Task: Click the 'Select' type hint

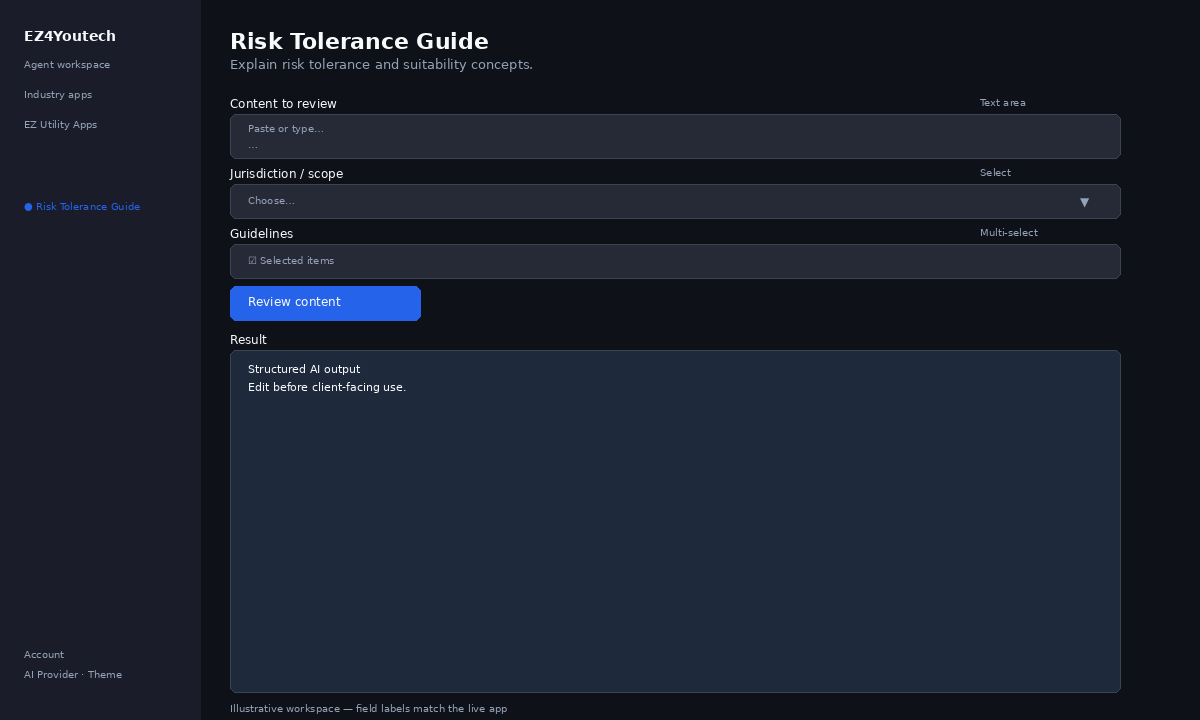Action: 995,173
